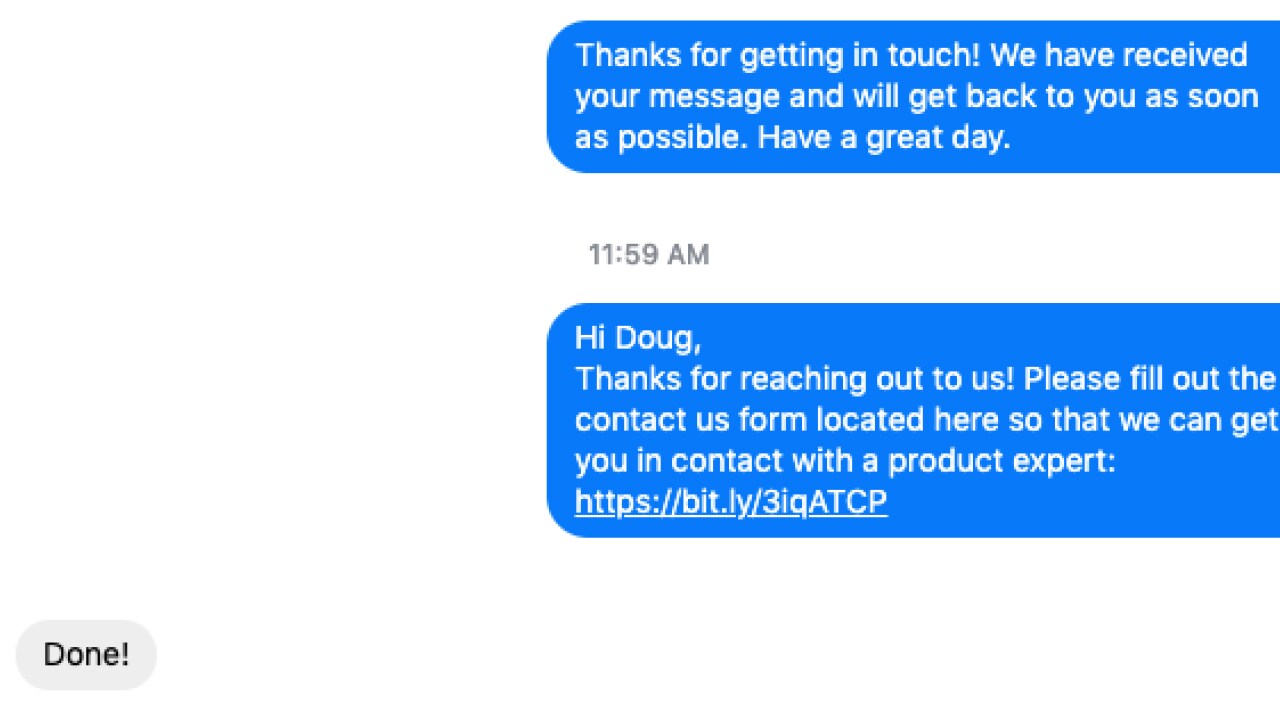Image resolution: width=1280 pixels, height=720 pixels.
Task: Click the empty blue area beside the bit.ly link
Action: (x=1080, y=502)
